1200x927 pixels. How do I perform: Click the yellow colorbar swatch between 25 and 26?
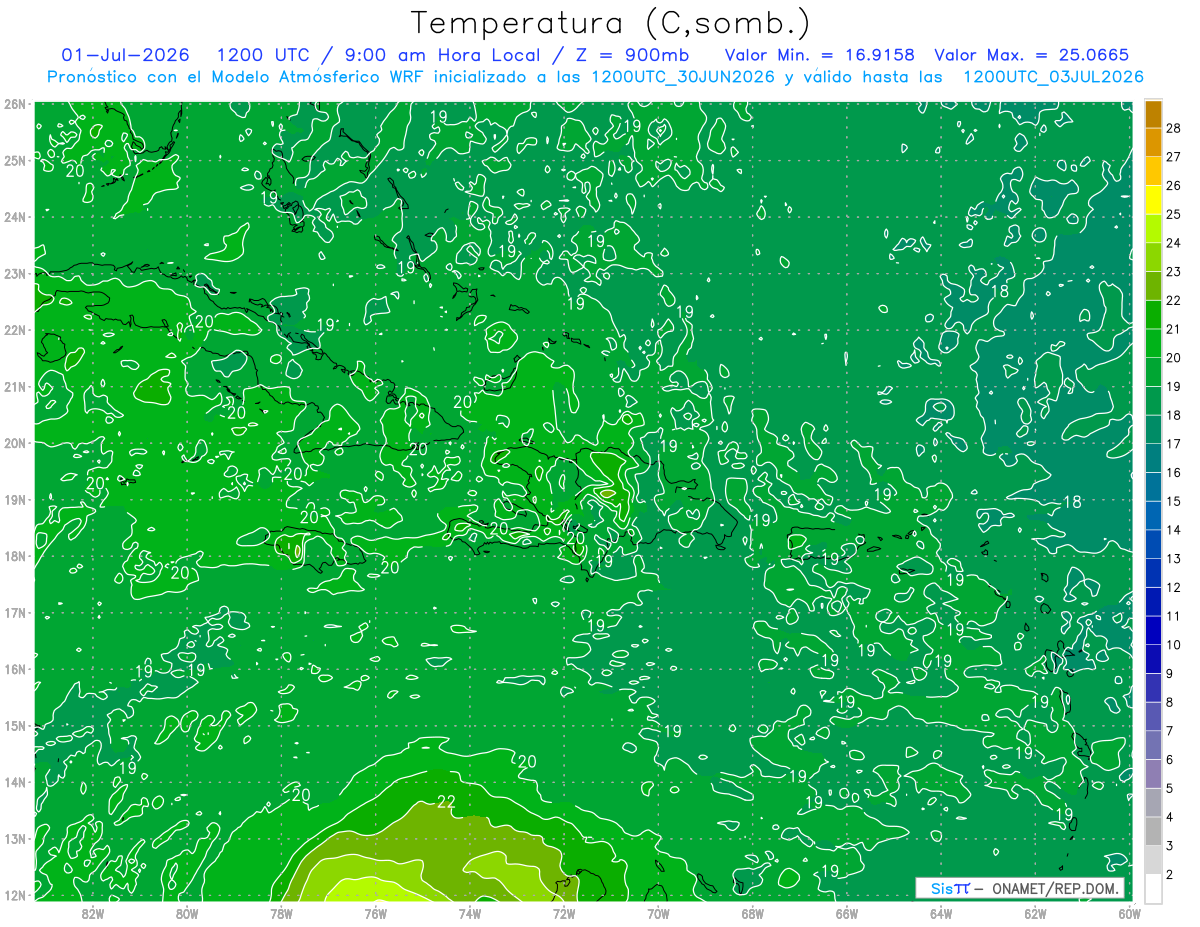[1153, 200]
